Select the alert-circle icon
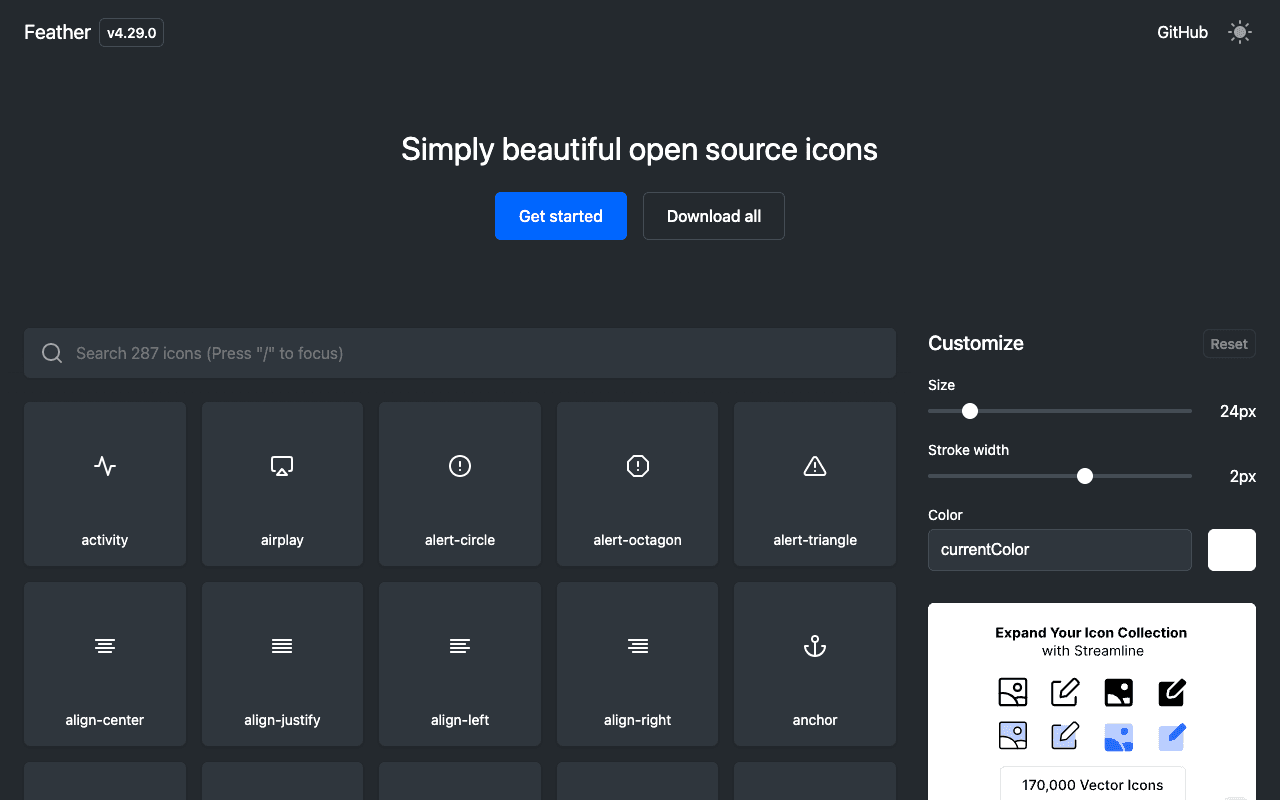1280x800 pixels. click(x=459, y=484)
